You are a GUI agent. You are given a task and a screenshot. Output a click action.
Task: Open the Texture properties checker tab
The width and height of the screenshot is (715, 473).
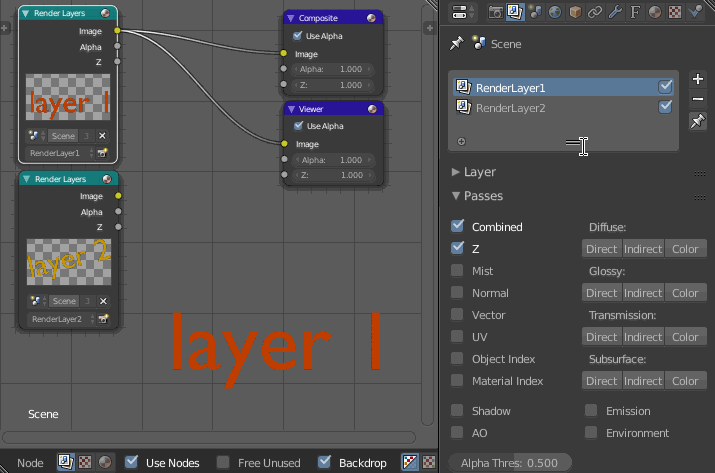click(x=675, y=13)
